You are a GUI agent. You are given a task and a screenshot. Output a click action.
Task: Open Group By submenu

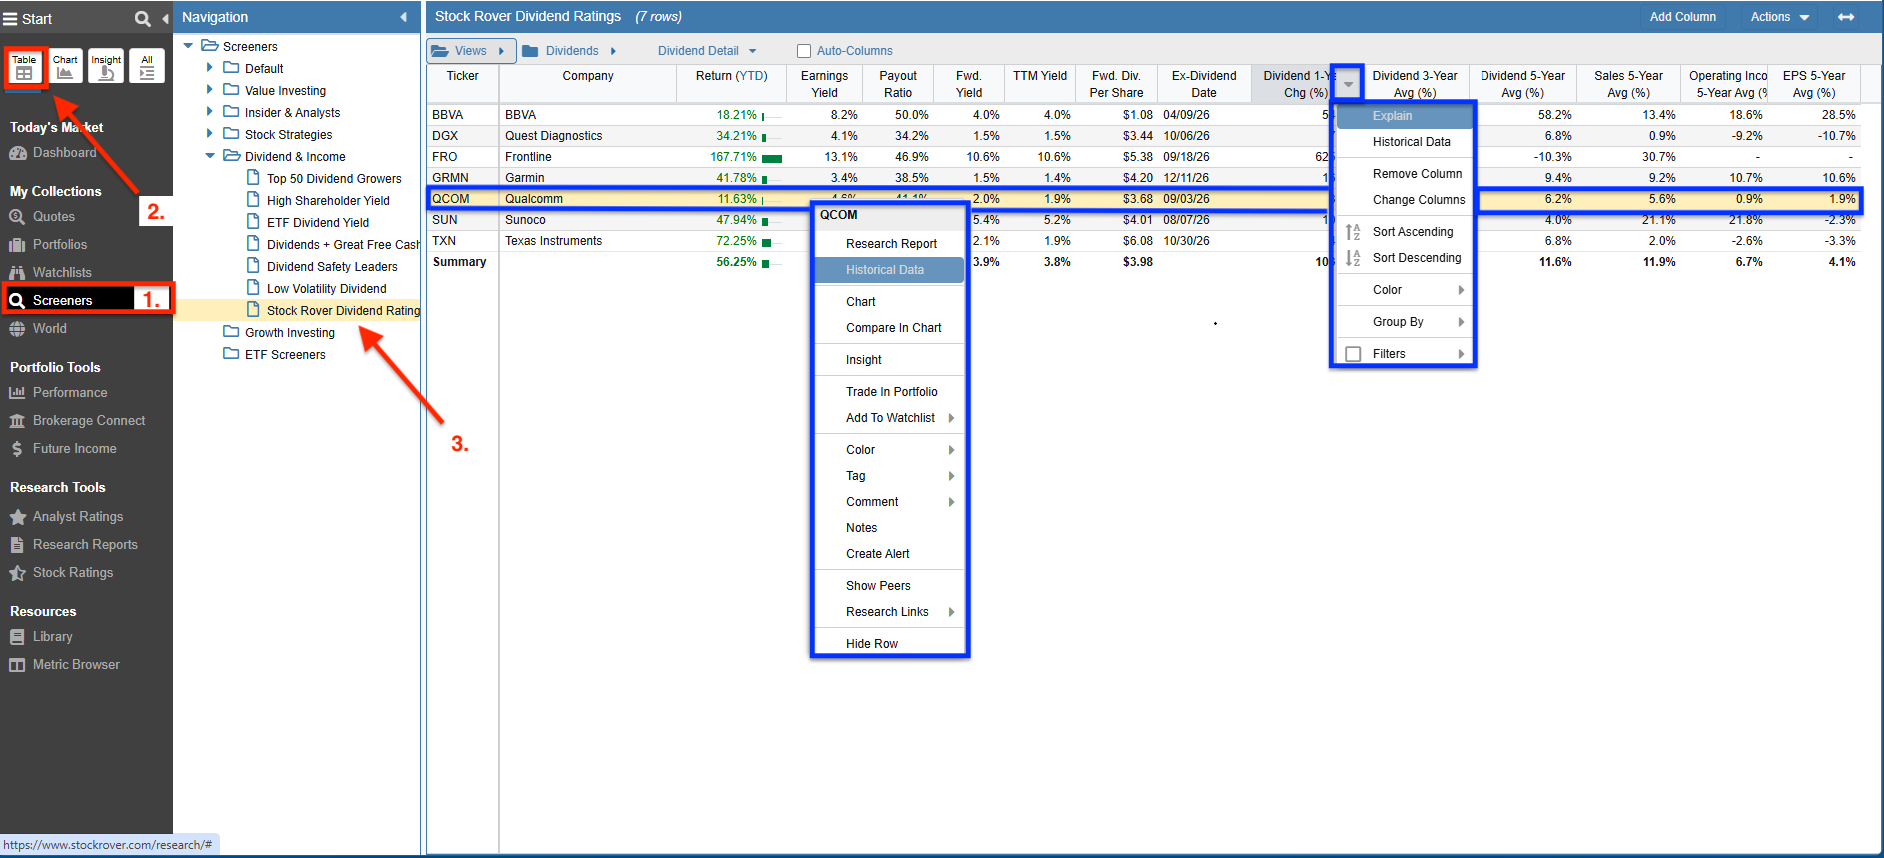click(x=1405, y=322)
